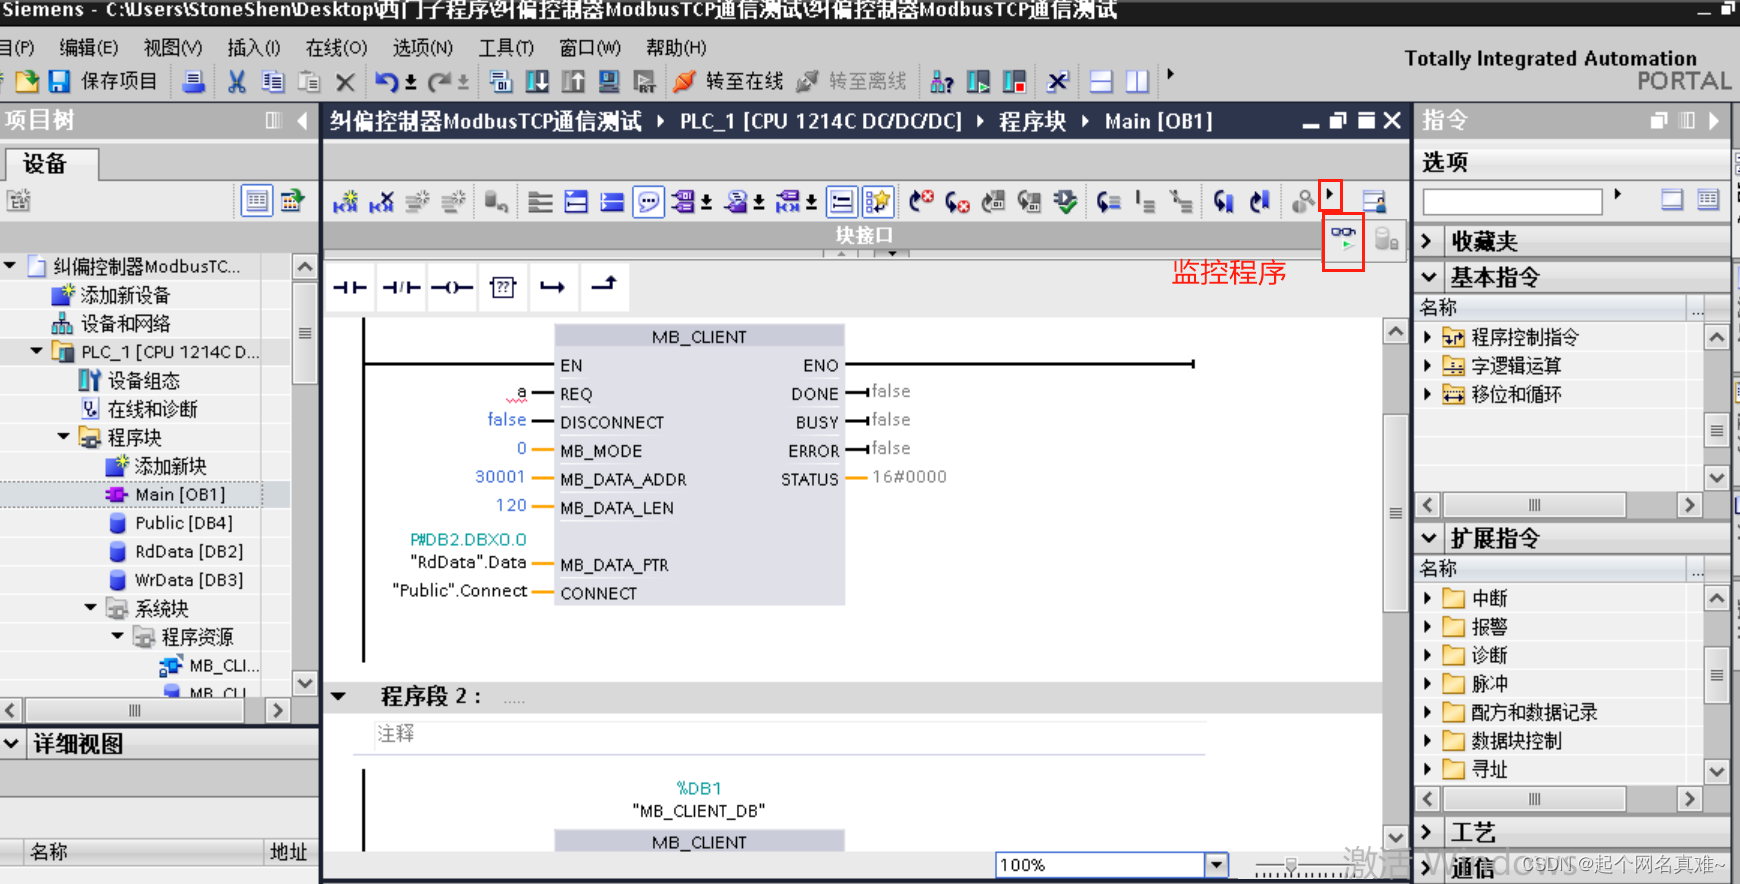
Task: Click the delete network icon in editor toolbar
Action: [x=381, y=202]
